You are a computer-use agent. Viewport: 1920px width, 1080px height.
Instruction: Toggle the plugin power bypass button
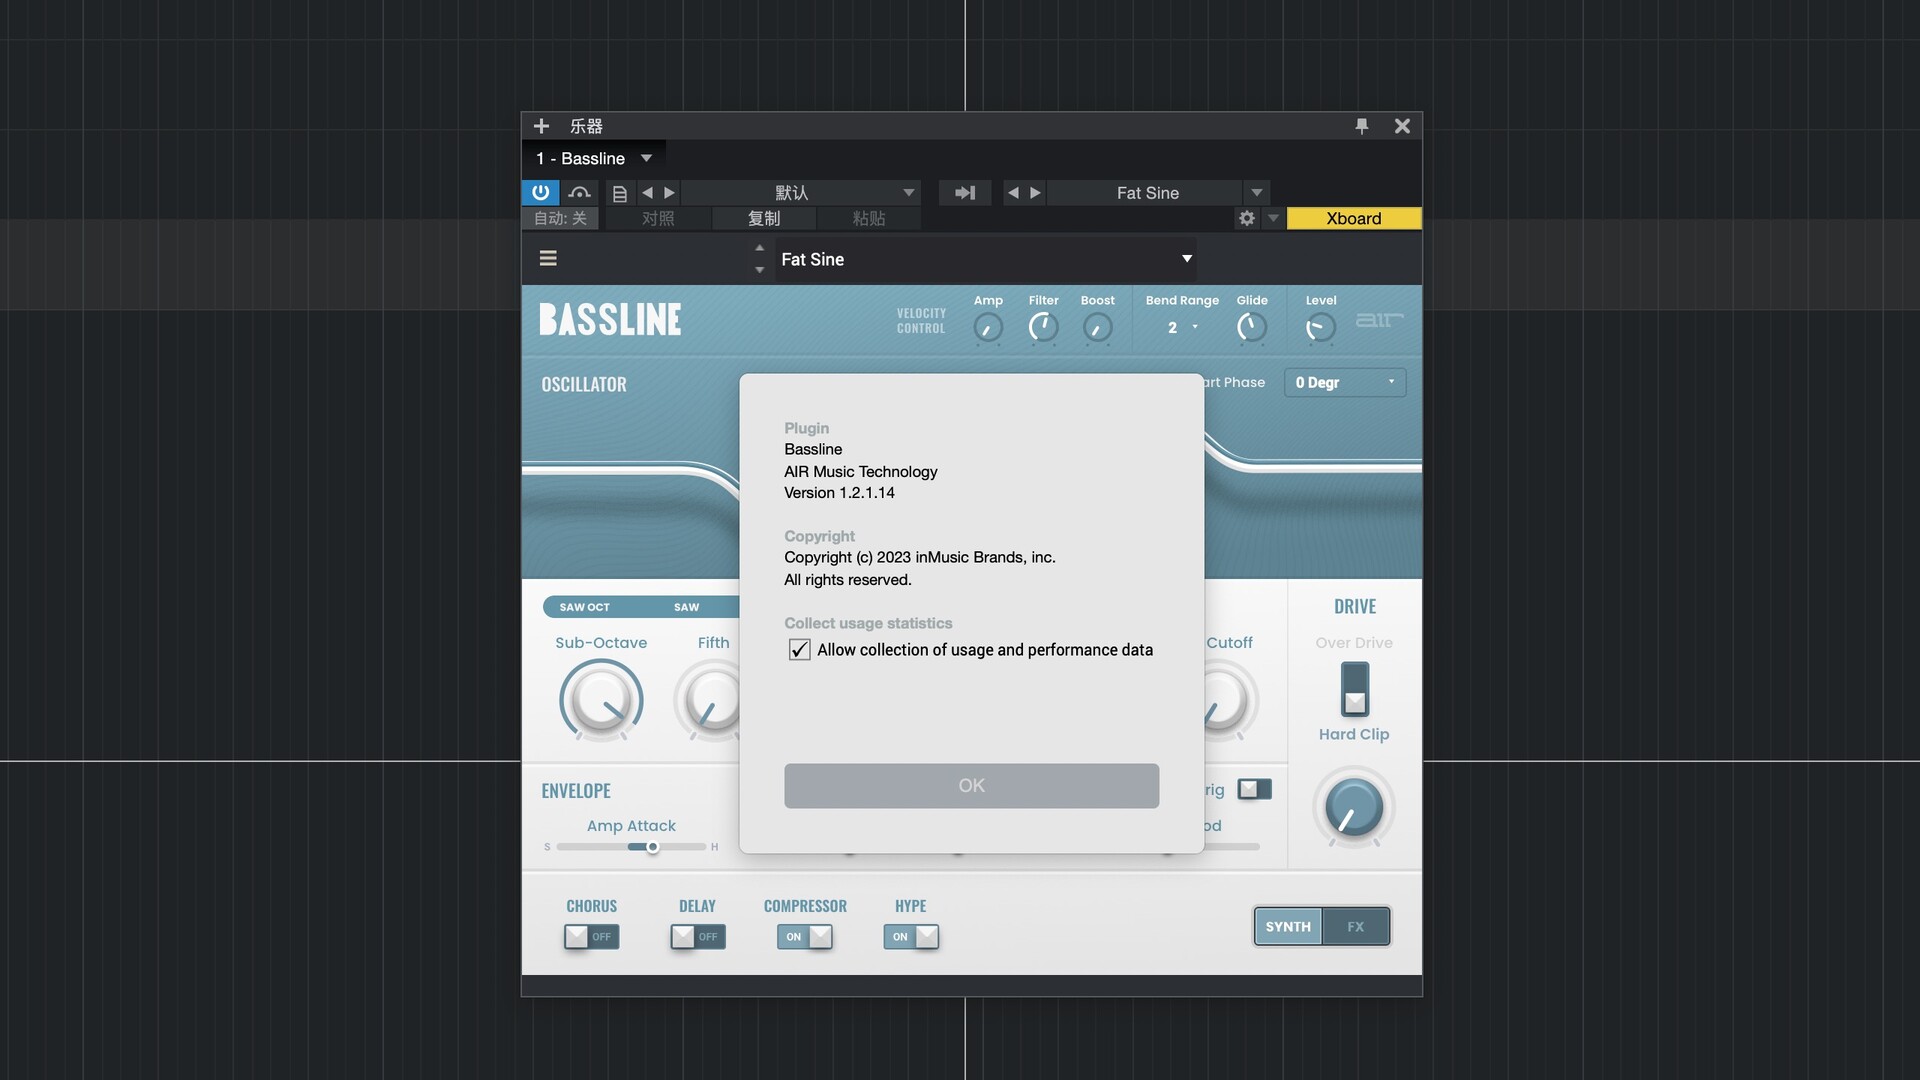click(x=540, y=192)
